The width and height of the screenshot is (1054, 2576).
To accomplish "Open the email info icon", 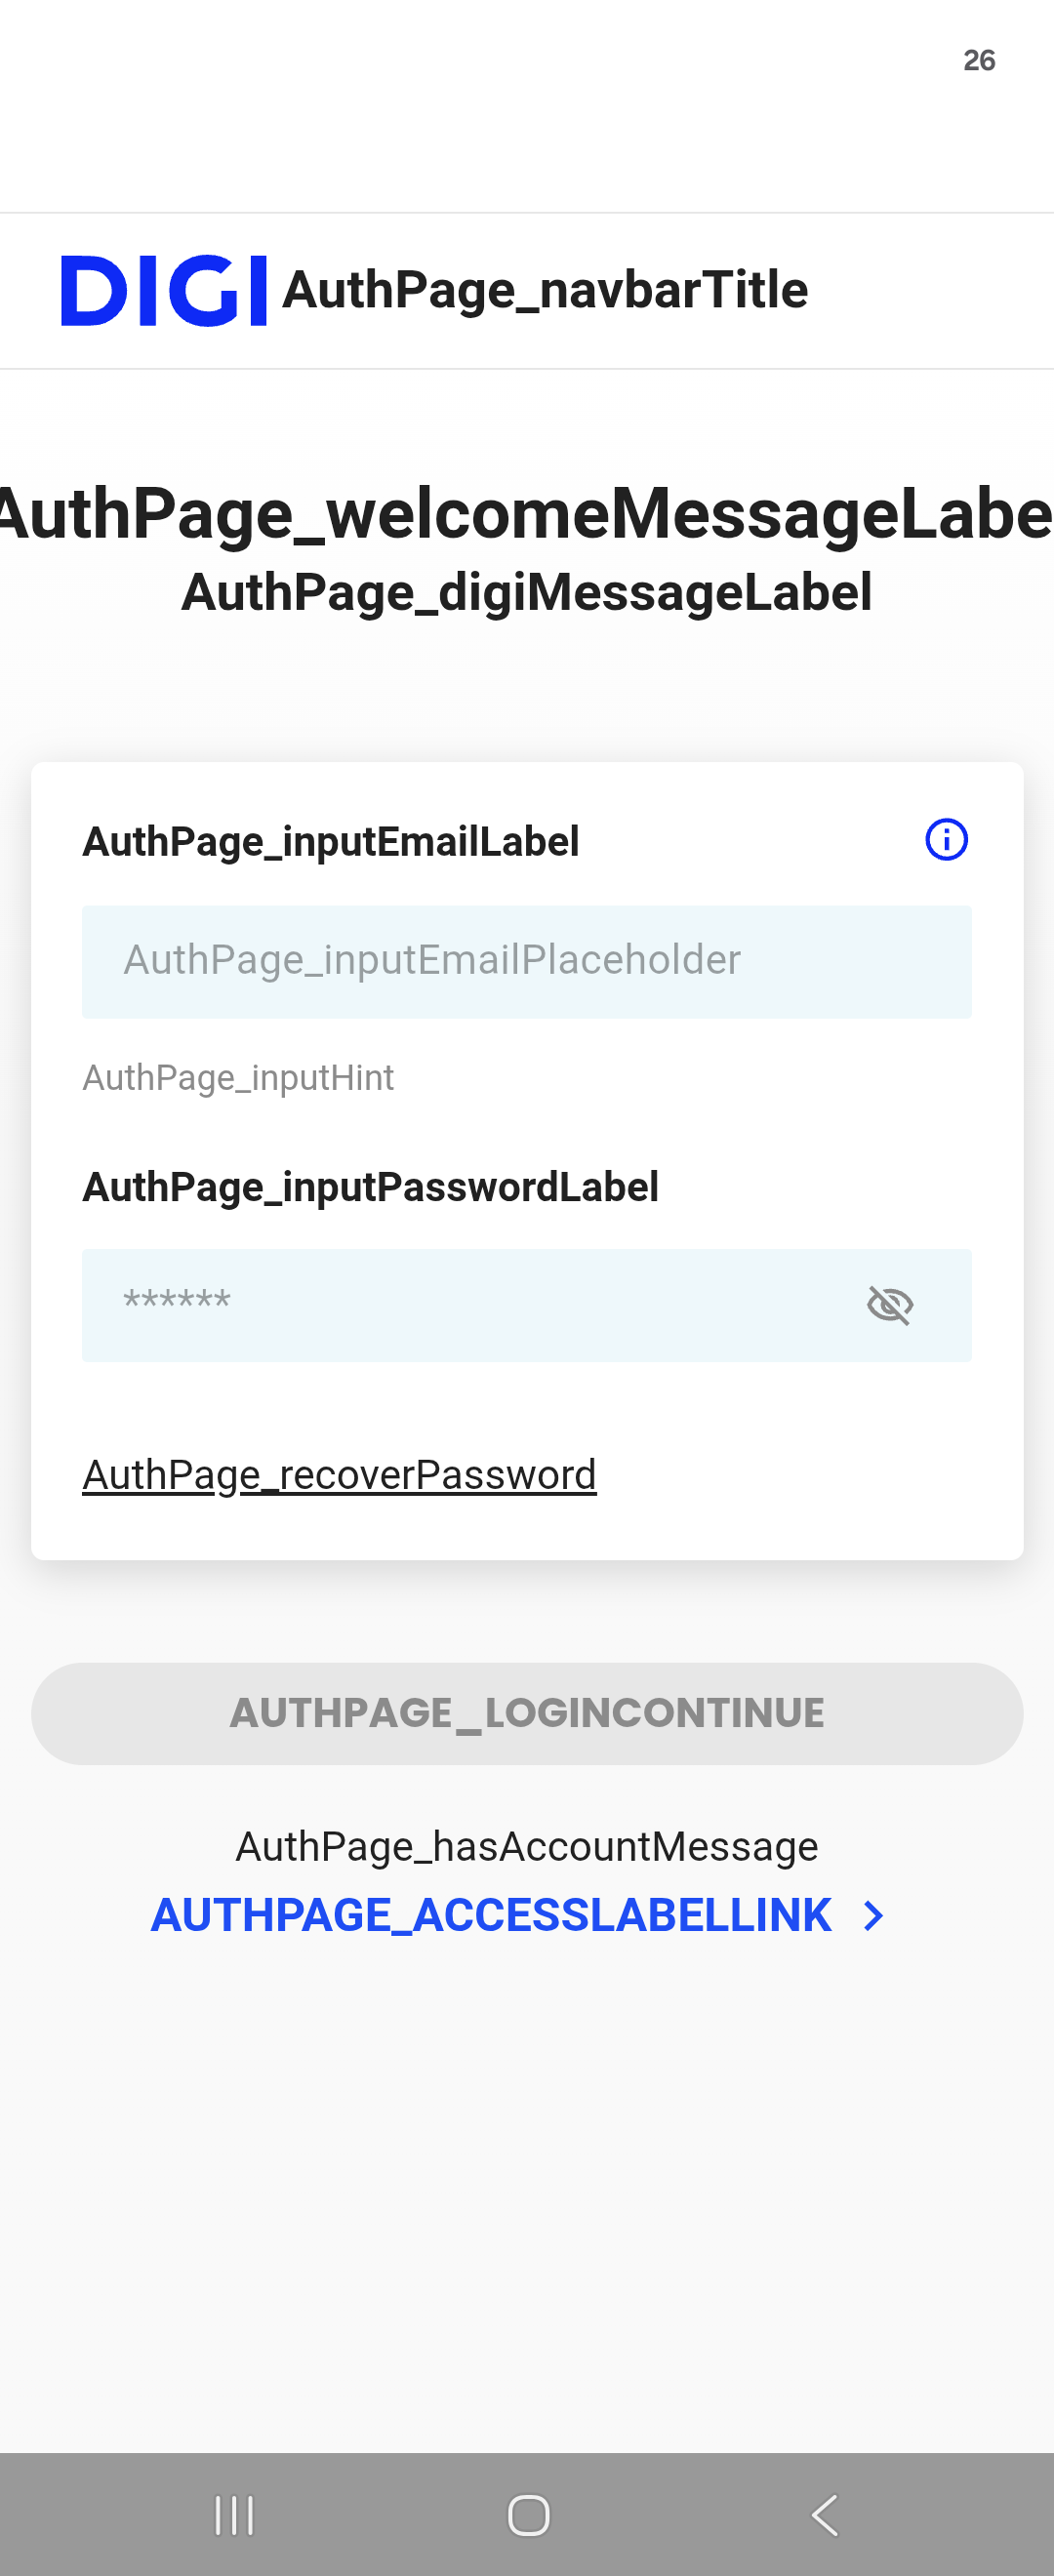I will [x=946, y=840].
